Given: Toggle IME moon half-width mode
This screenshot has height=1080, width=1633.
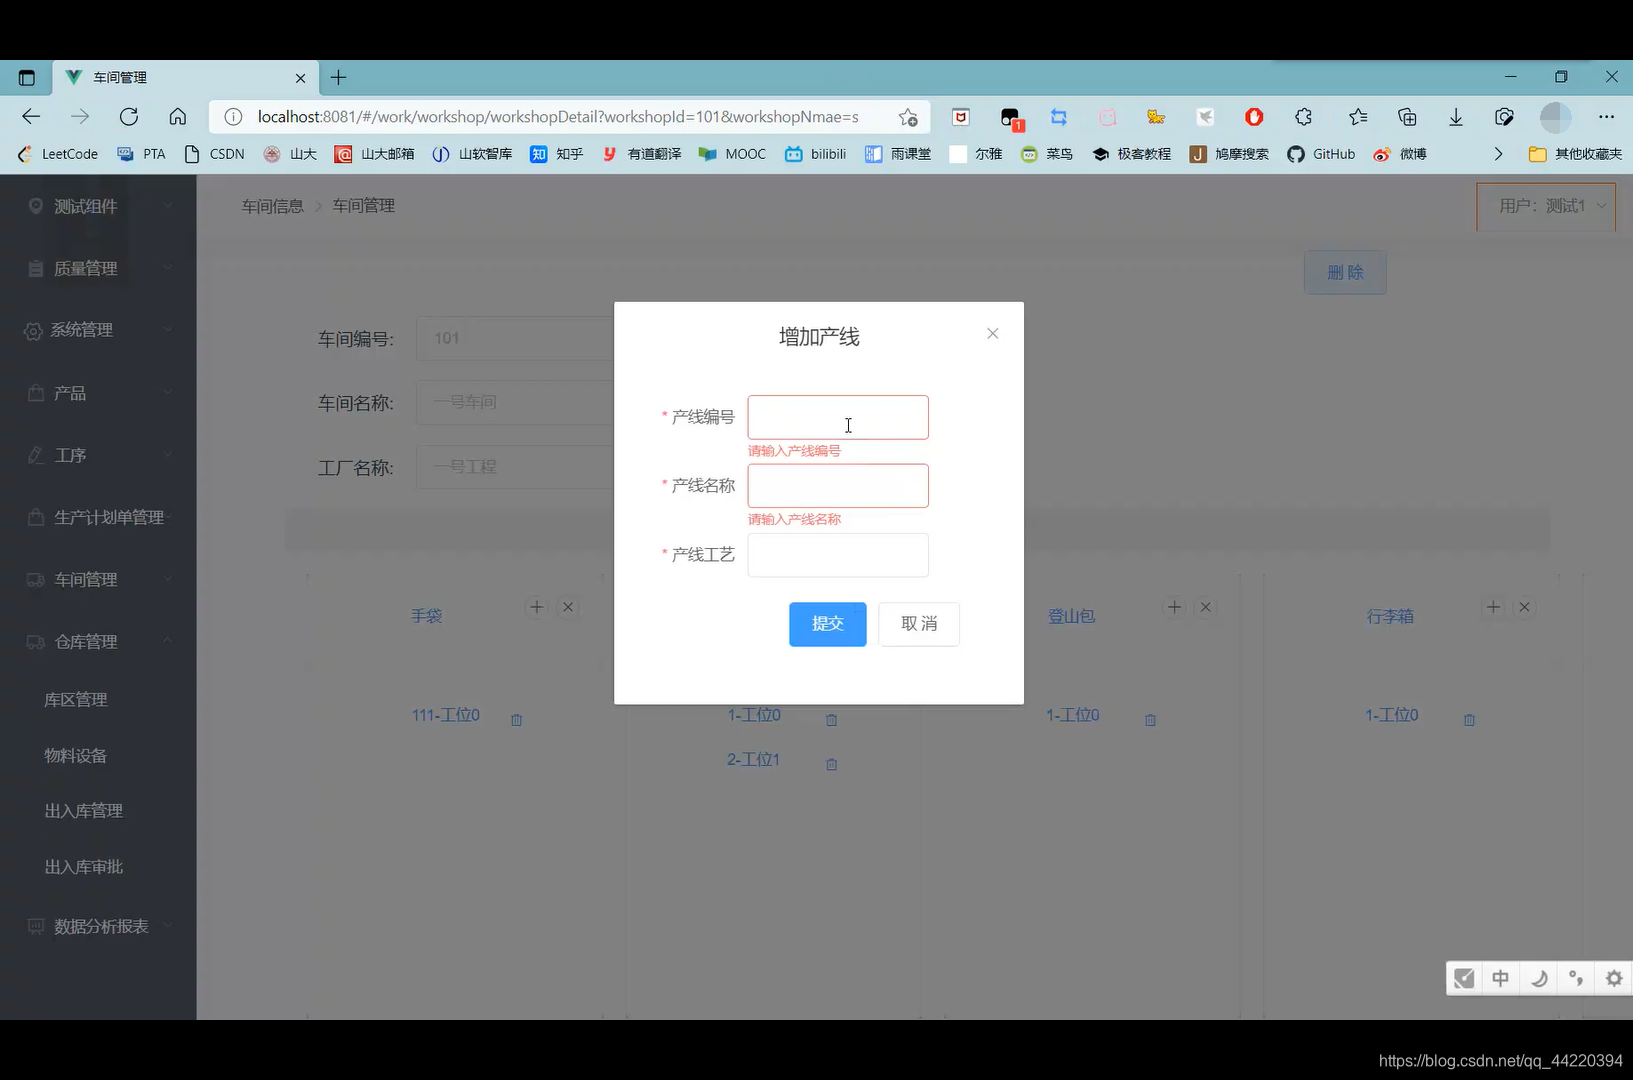Looking at the screenshot, I should coord(1539,978).
